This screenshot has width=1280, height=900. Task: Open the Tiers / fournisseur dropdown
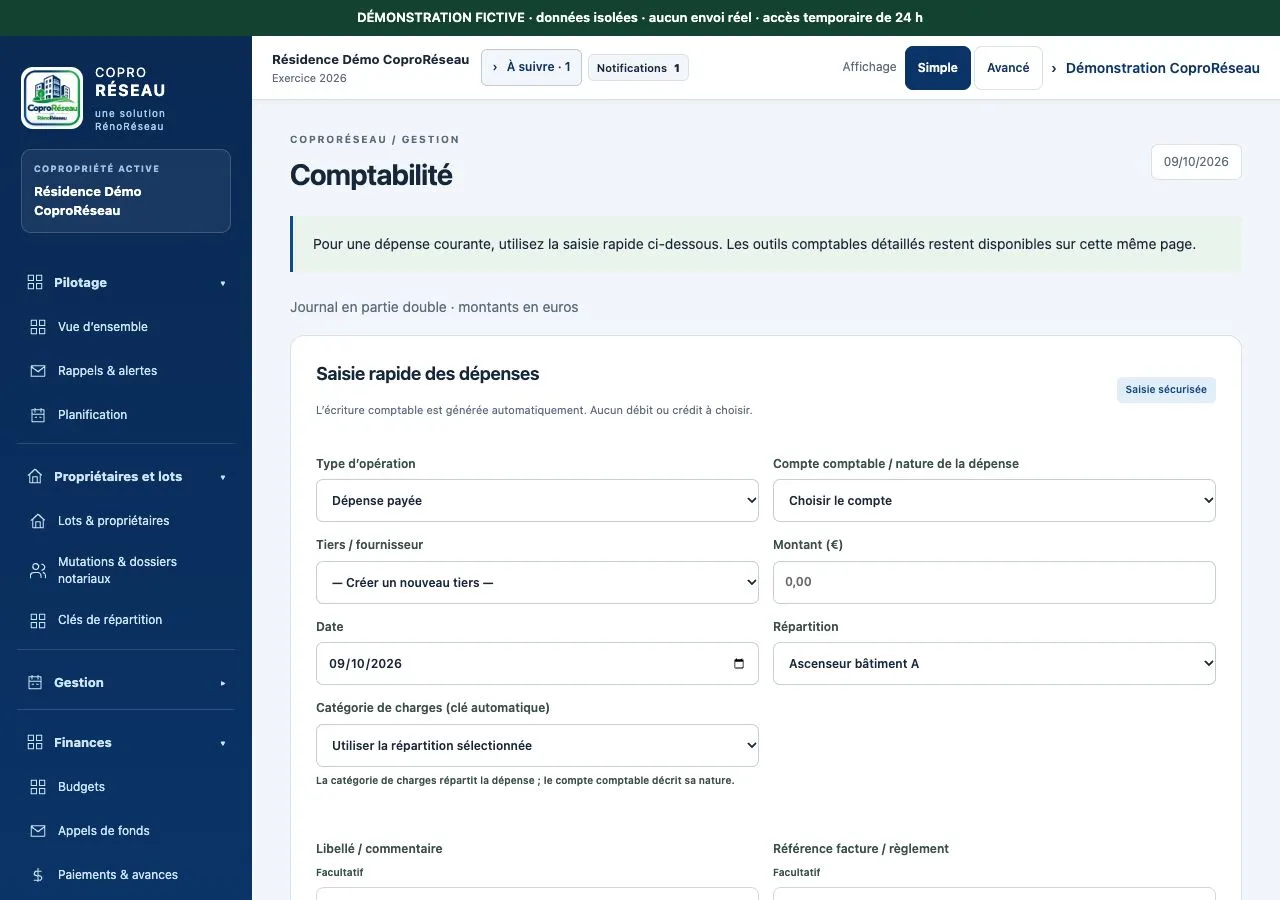point(537,582)
